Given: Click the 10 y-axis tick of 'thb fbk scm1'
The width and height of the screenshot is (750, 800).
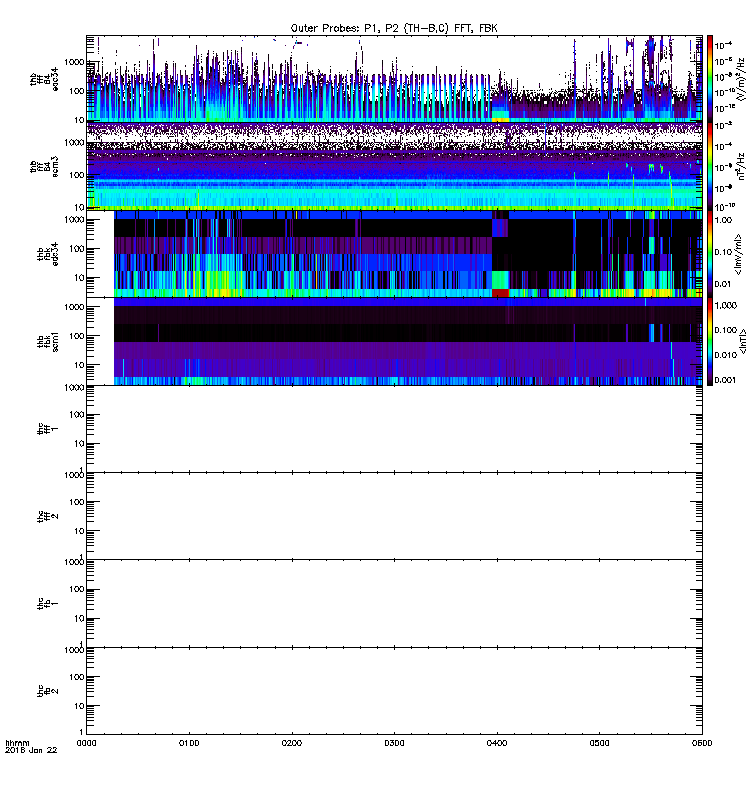Looking at the screenshot, I should tap(79, 365).
